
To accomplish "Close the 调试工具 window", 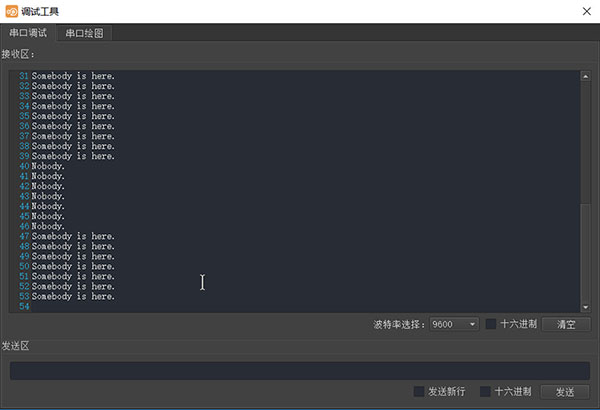I will [587, 11].
